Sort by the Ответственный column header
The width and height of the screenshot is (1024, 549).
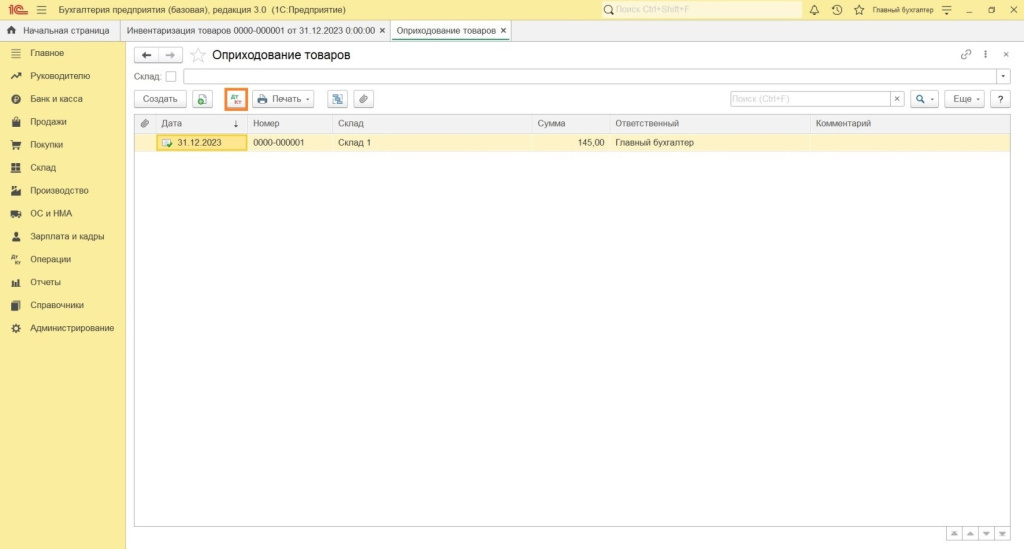709,123
